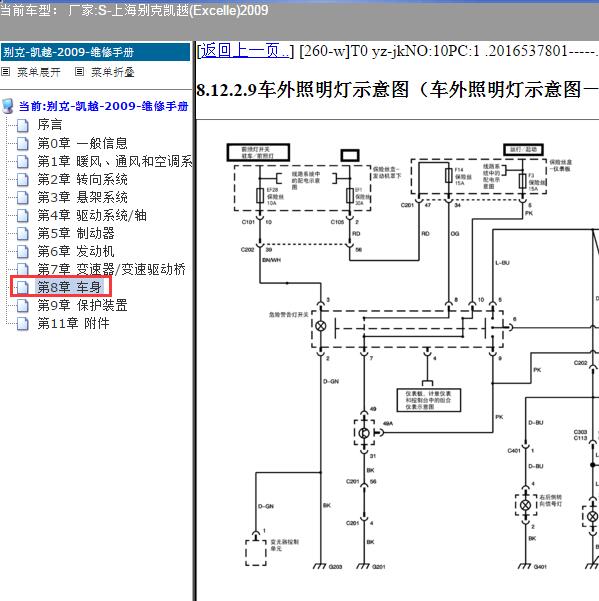Click the page icon next to 第4章
This screenshot has height=601, width=599.
[23, 215]
